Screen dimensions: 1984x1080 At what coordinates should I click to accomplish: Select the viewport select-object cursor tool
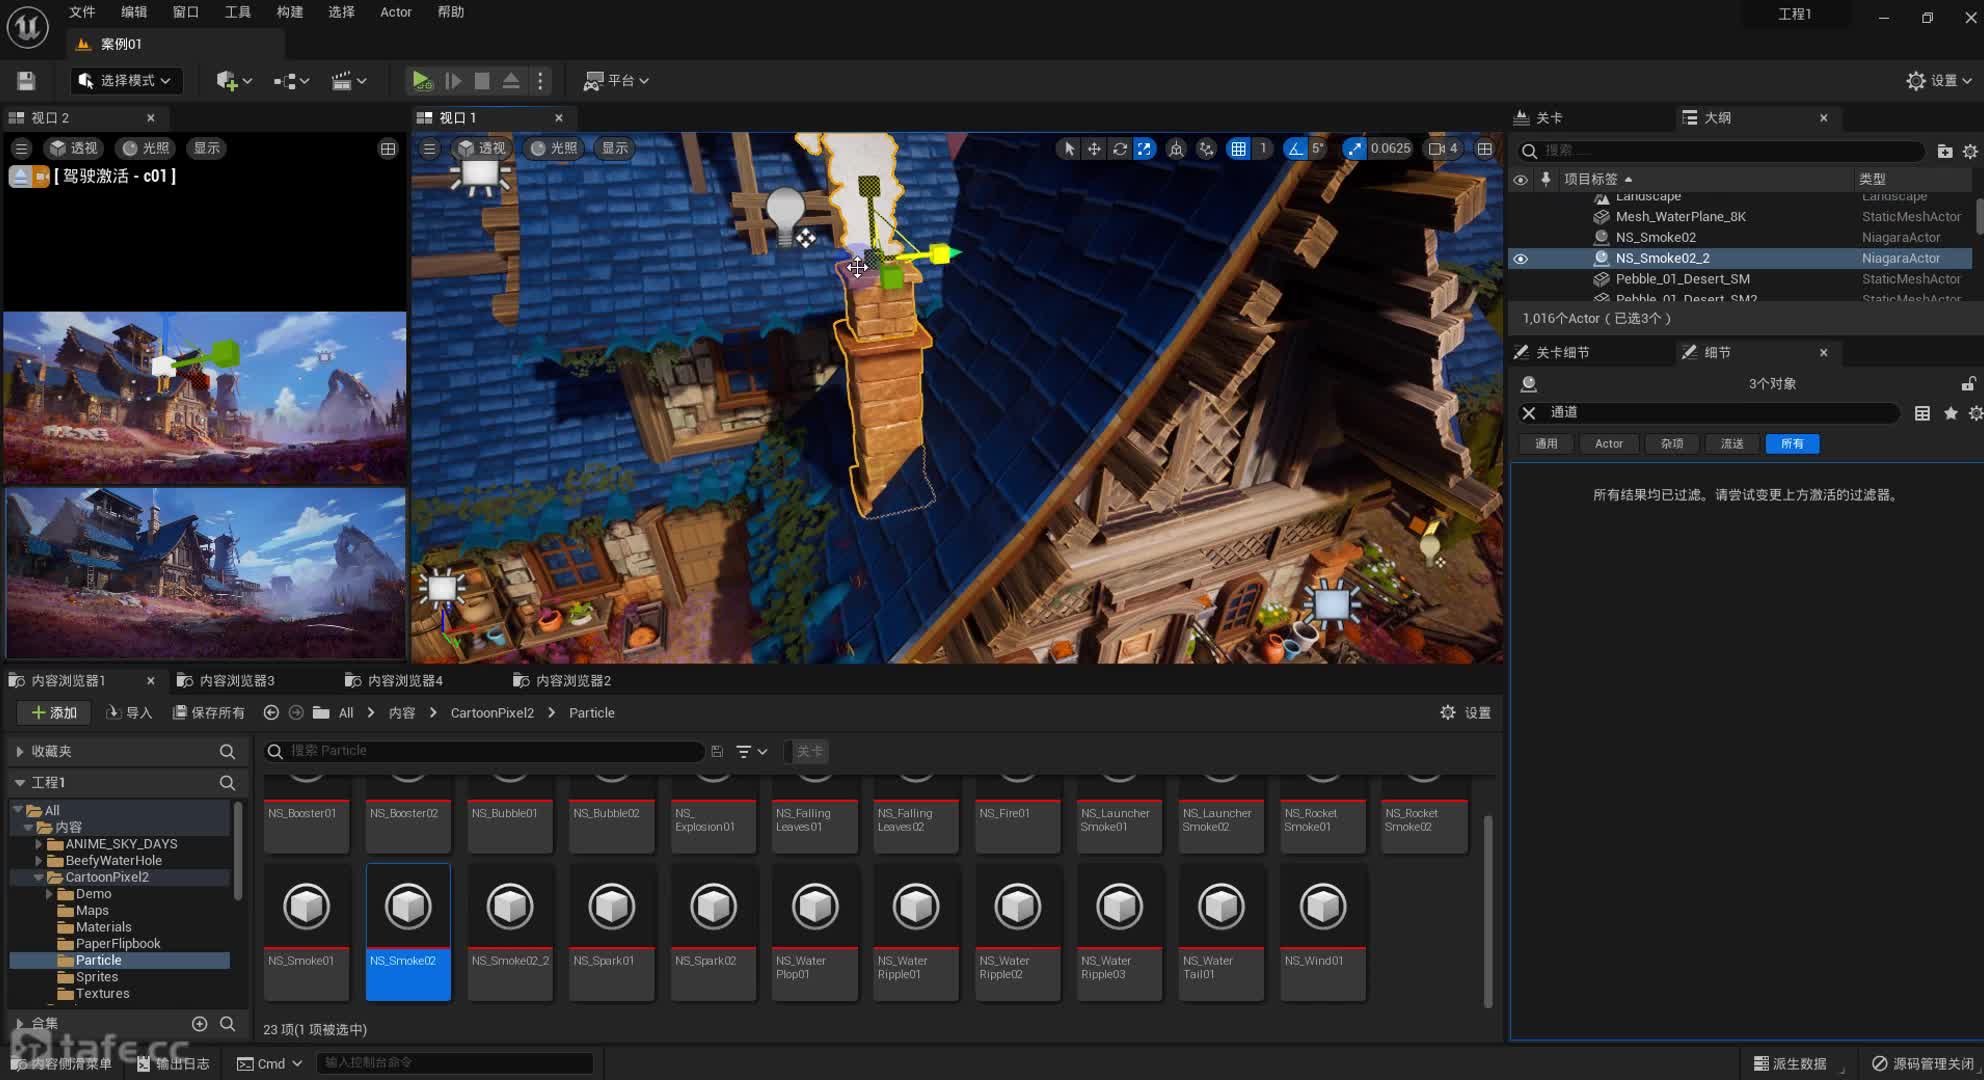point(1069,149)
